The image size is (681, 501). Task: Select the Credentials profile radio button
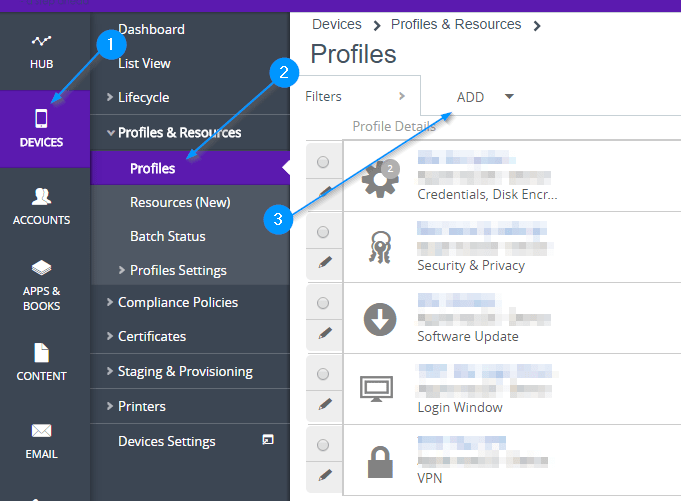[x=323, y=162]
